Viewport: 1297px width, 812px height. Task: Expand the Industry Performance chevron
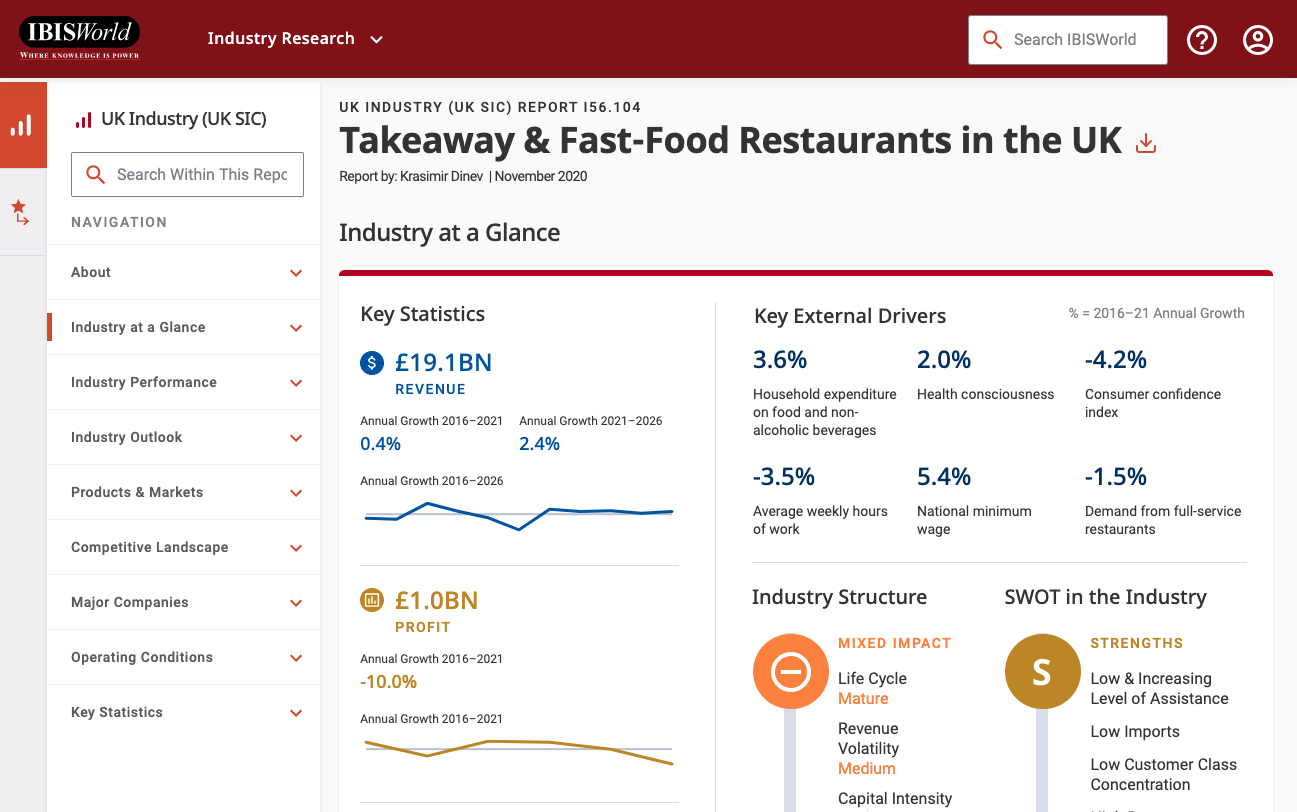click(x=296, y=383)
